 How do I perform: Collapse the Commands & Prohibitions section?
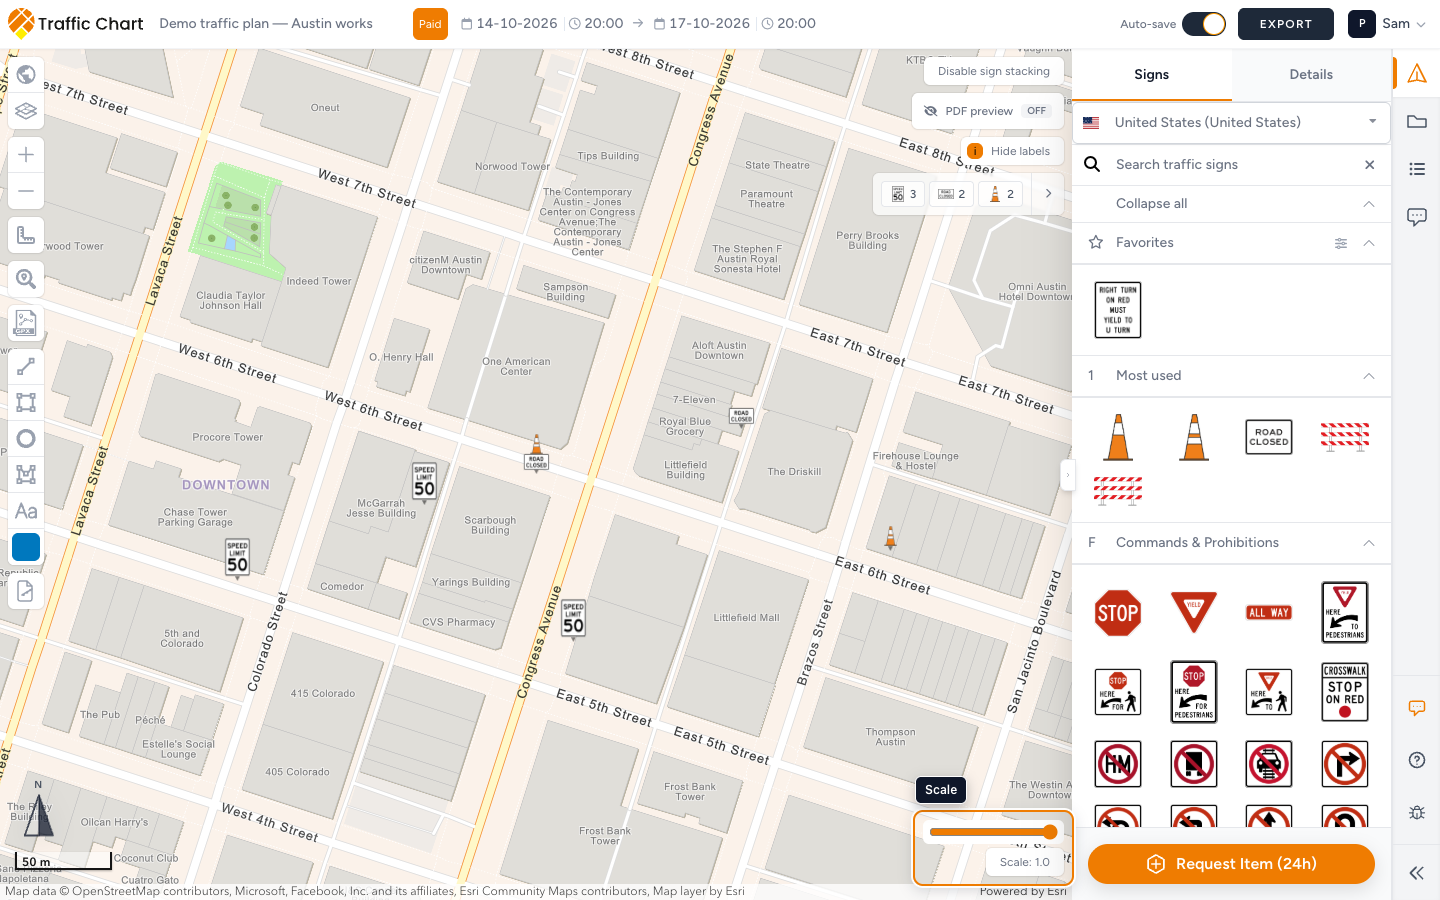coord(1369,543)
